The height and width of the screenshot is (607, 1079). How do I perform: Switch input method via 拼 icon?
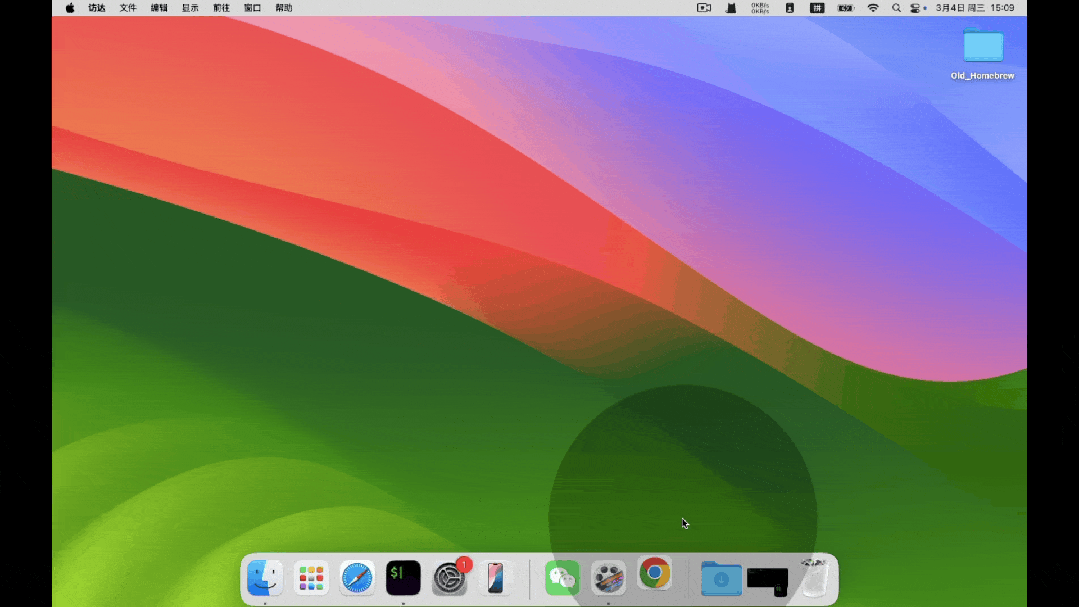click(x=817, y=8)
